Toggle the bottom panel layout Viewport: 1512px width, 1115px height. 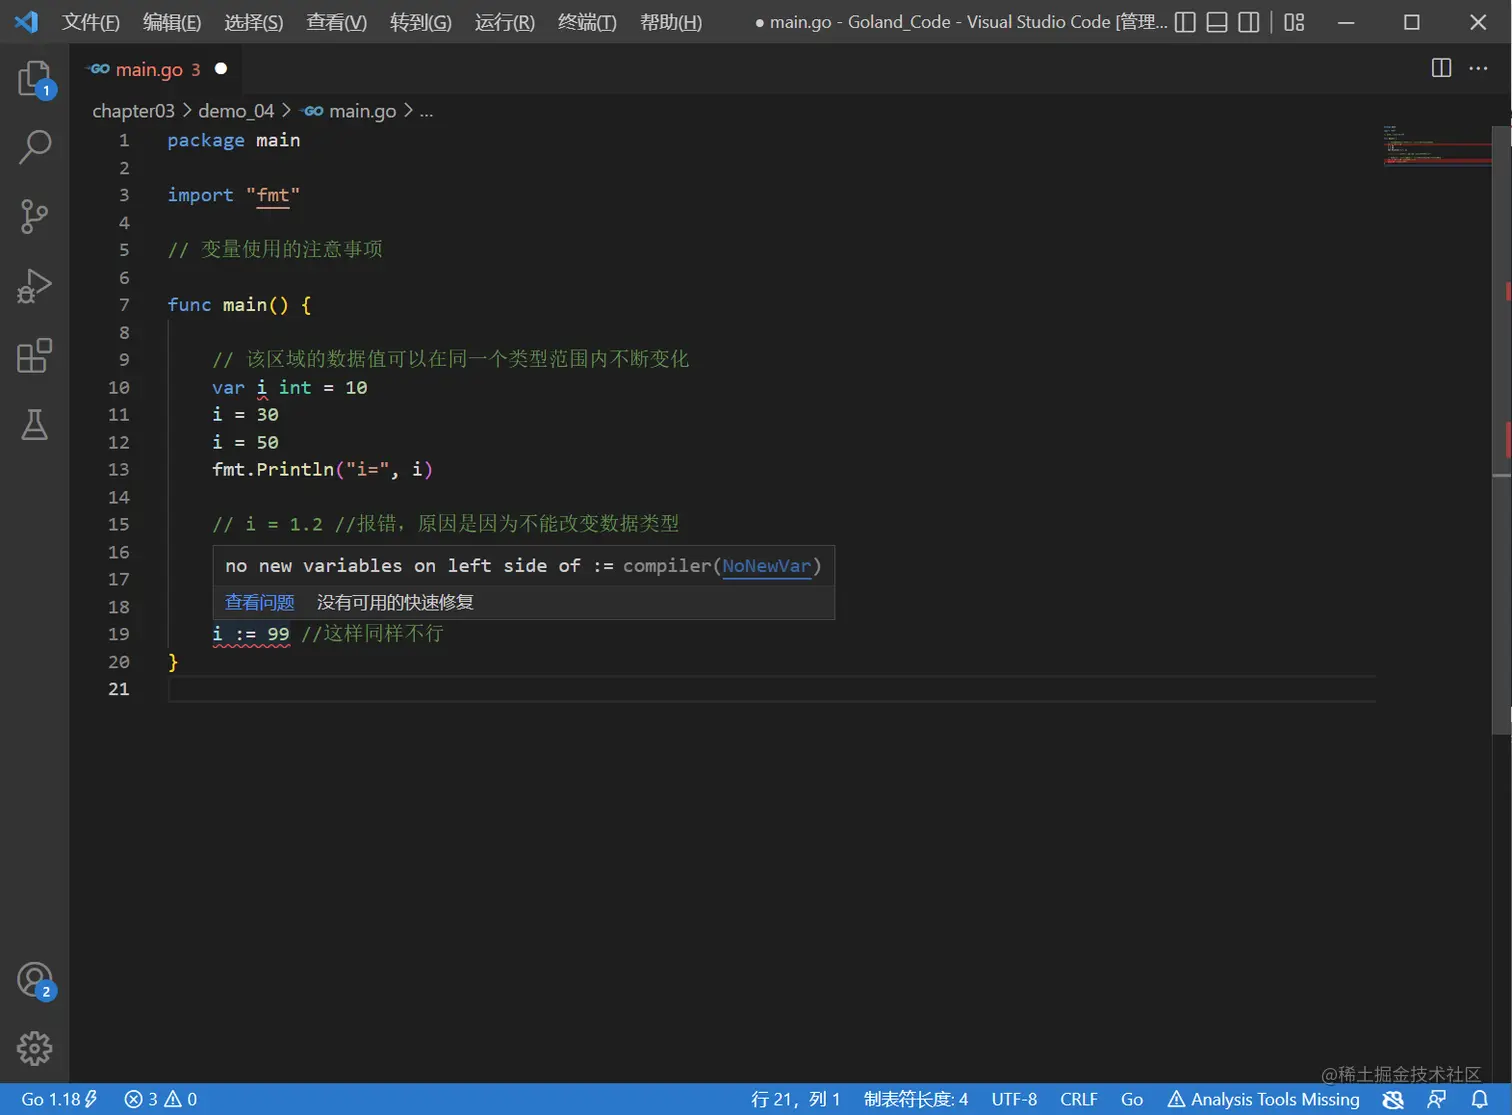point(1217,22)
